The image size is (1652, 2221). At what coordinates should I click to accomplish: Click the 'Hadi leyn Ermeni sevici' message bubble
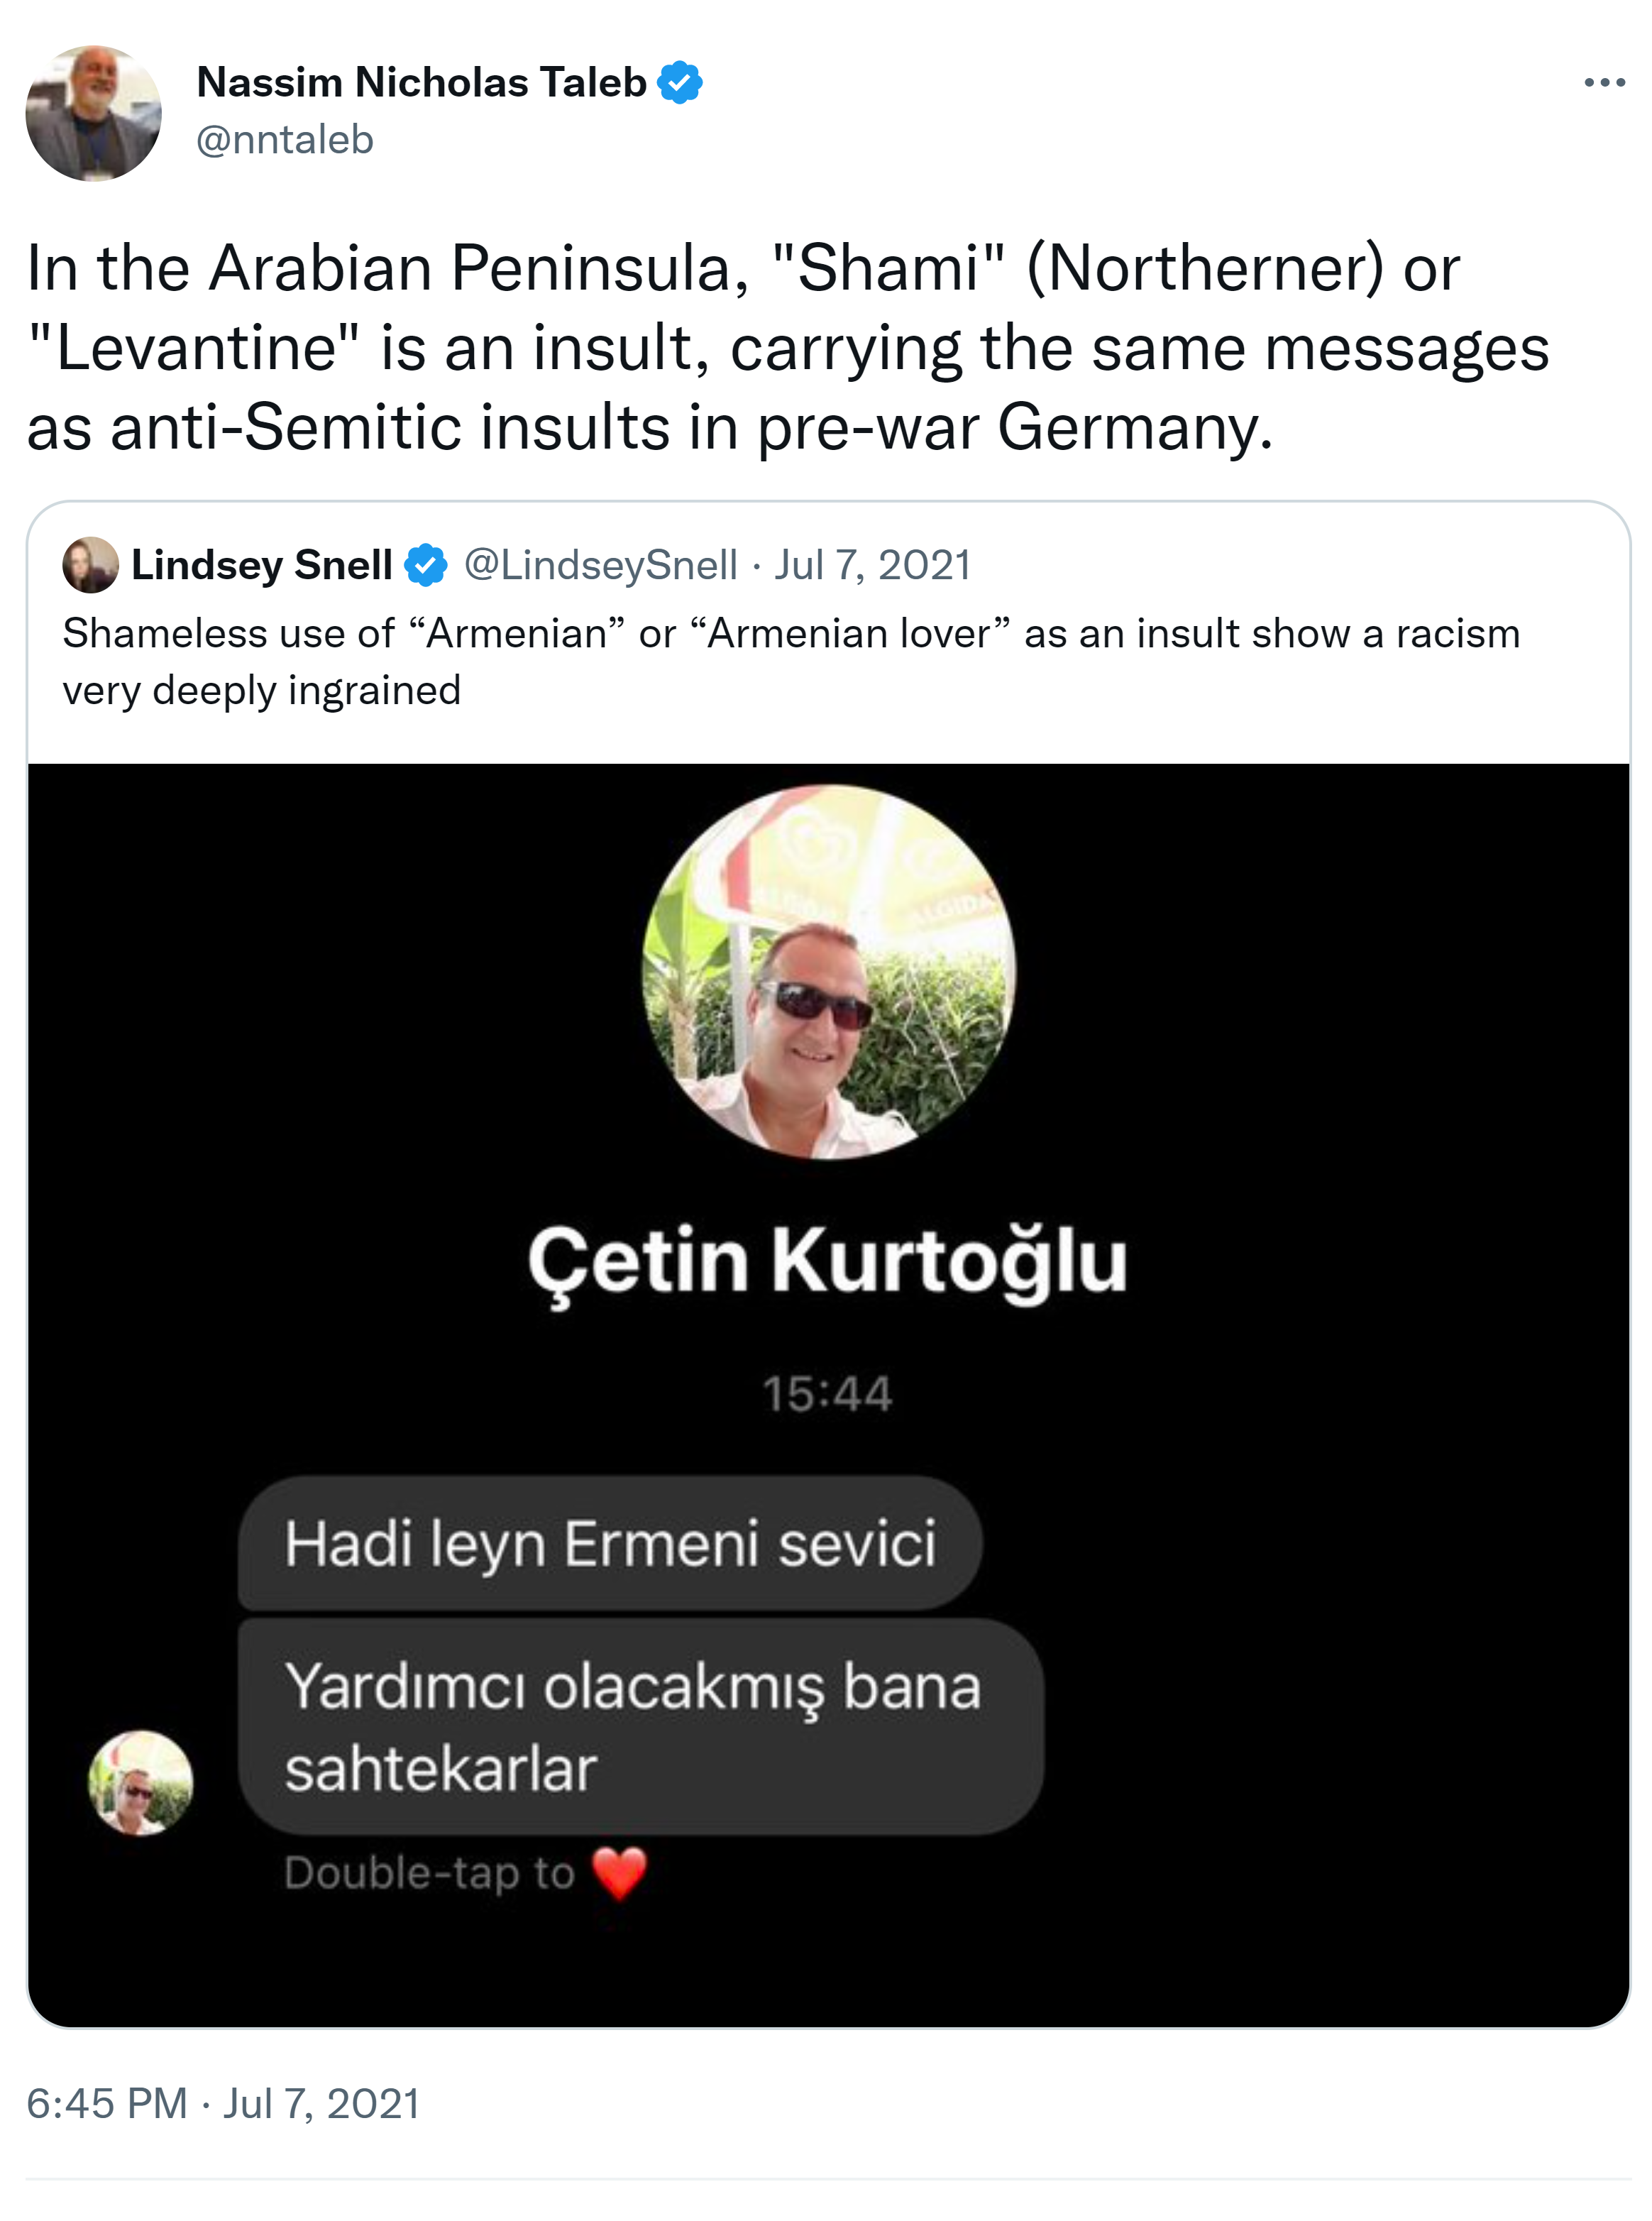point(610,1543)
